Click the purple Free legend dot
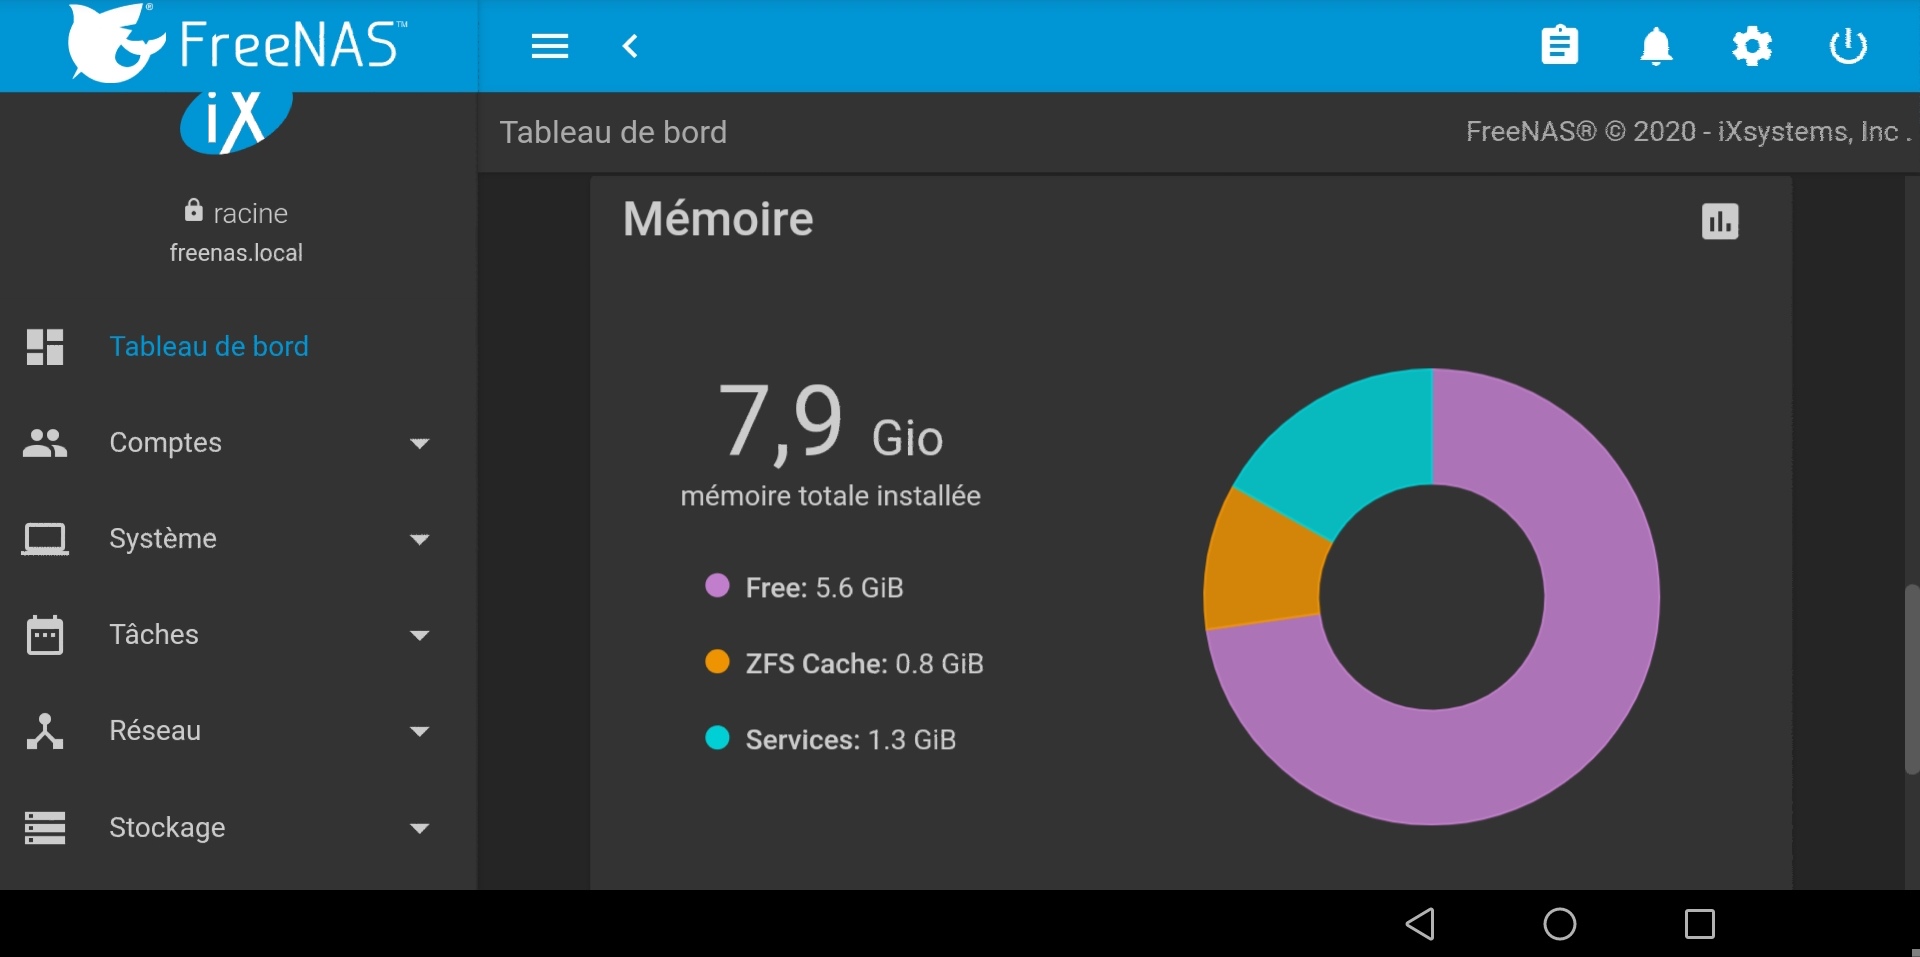The height and width of the screenshot is (957, 1920). coord(717,586)
